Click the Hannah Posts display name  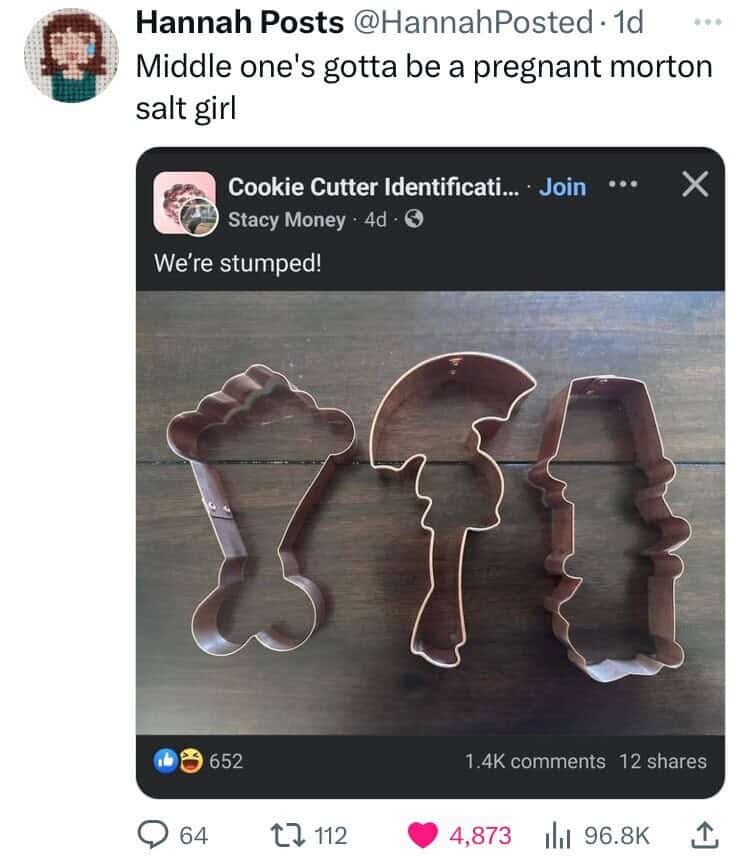[240, 23]
